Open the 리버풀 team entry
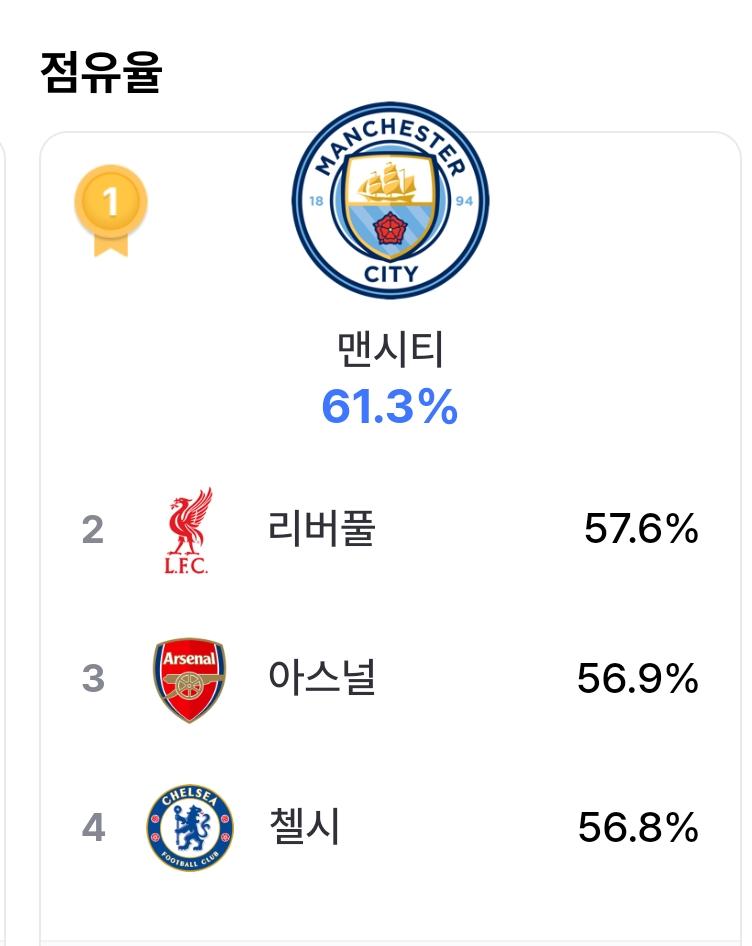The image size is (752, 946). 322,528
